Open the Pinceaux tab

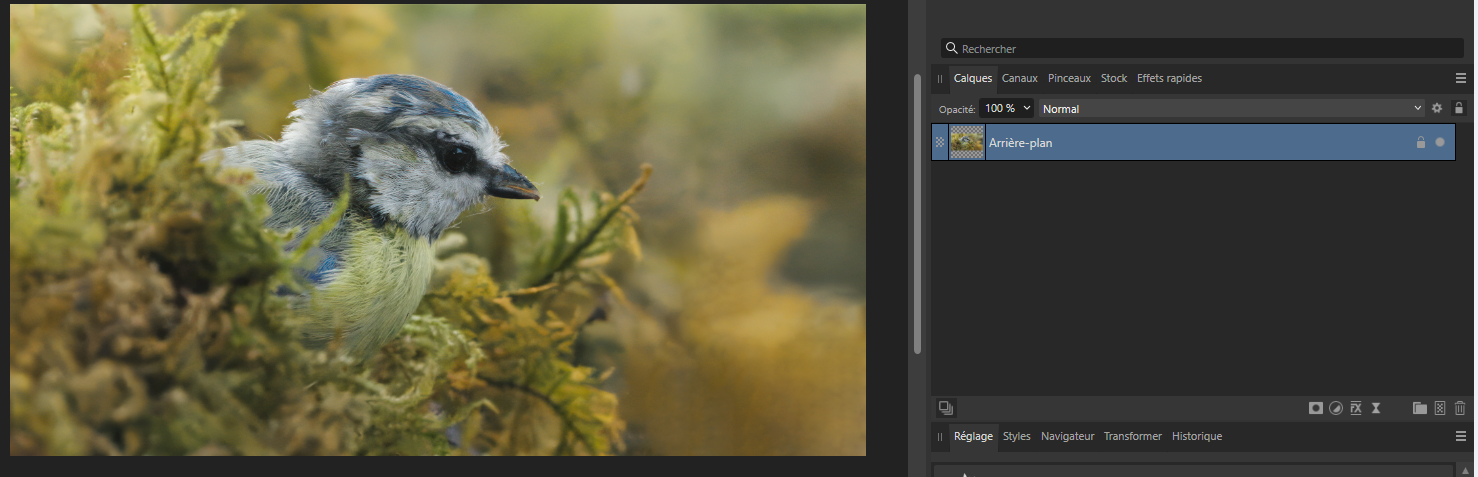(1069, 78)
